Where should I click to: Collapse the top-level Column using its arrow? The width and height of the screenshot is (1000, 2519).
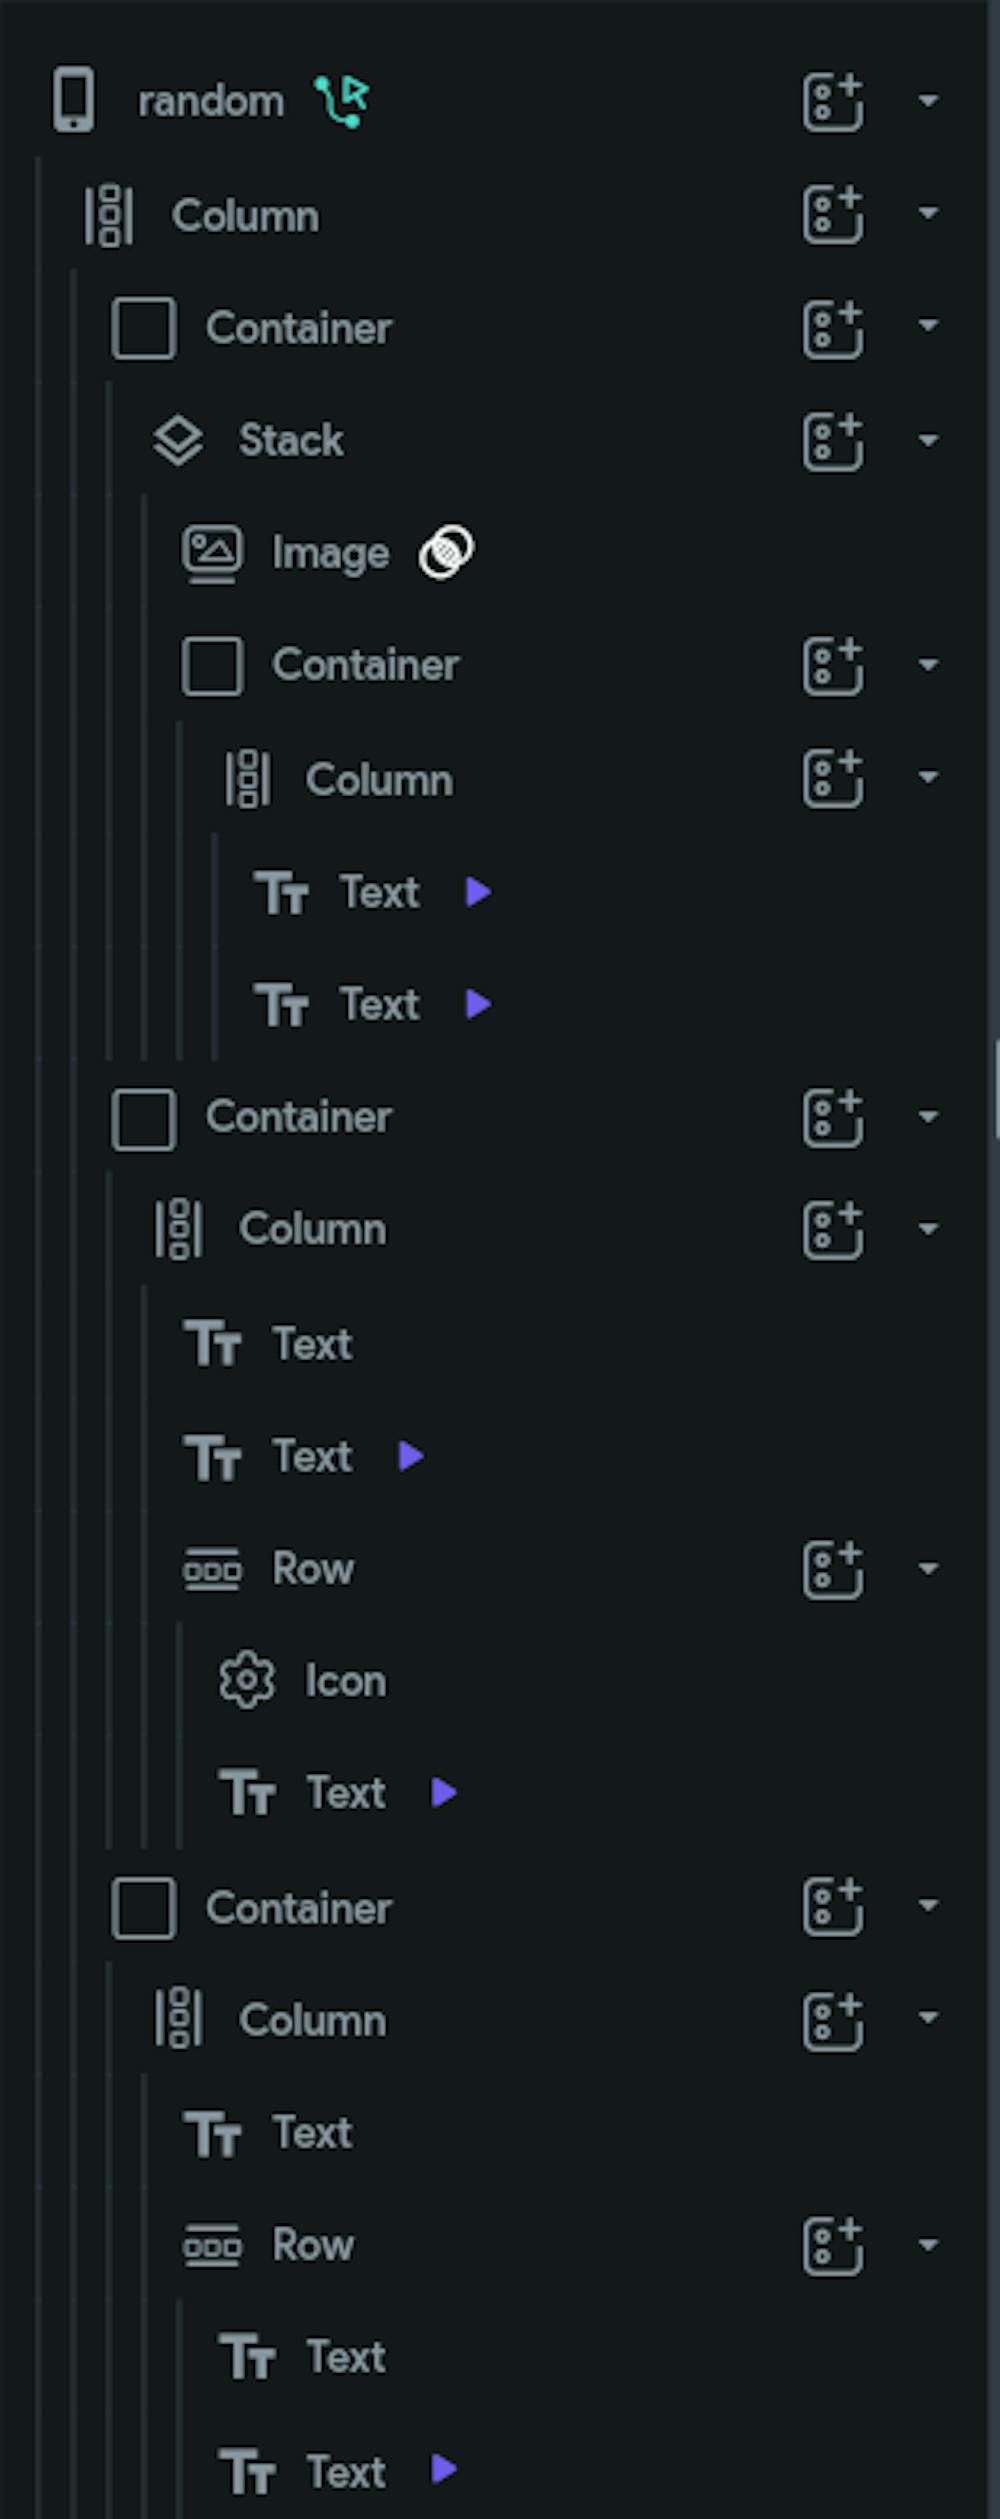(928, 214)
